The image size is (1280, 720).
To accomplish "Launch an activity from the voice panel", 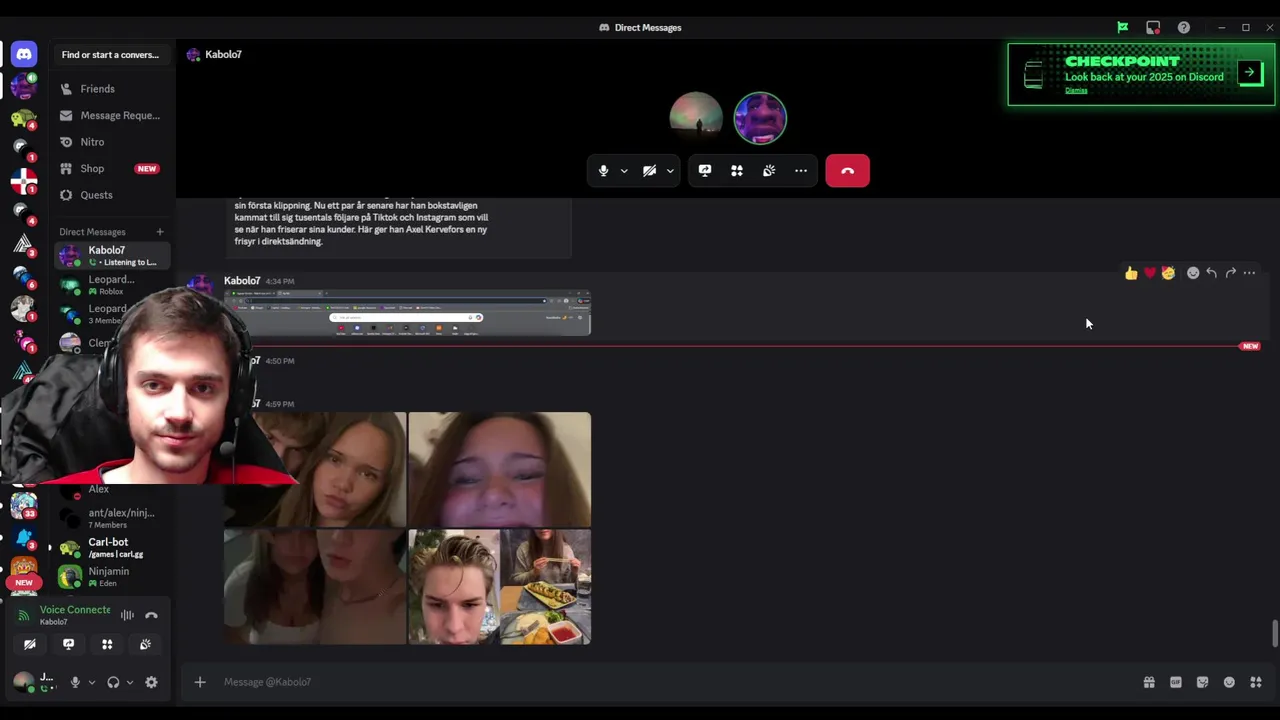I will coord(107,645).
